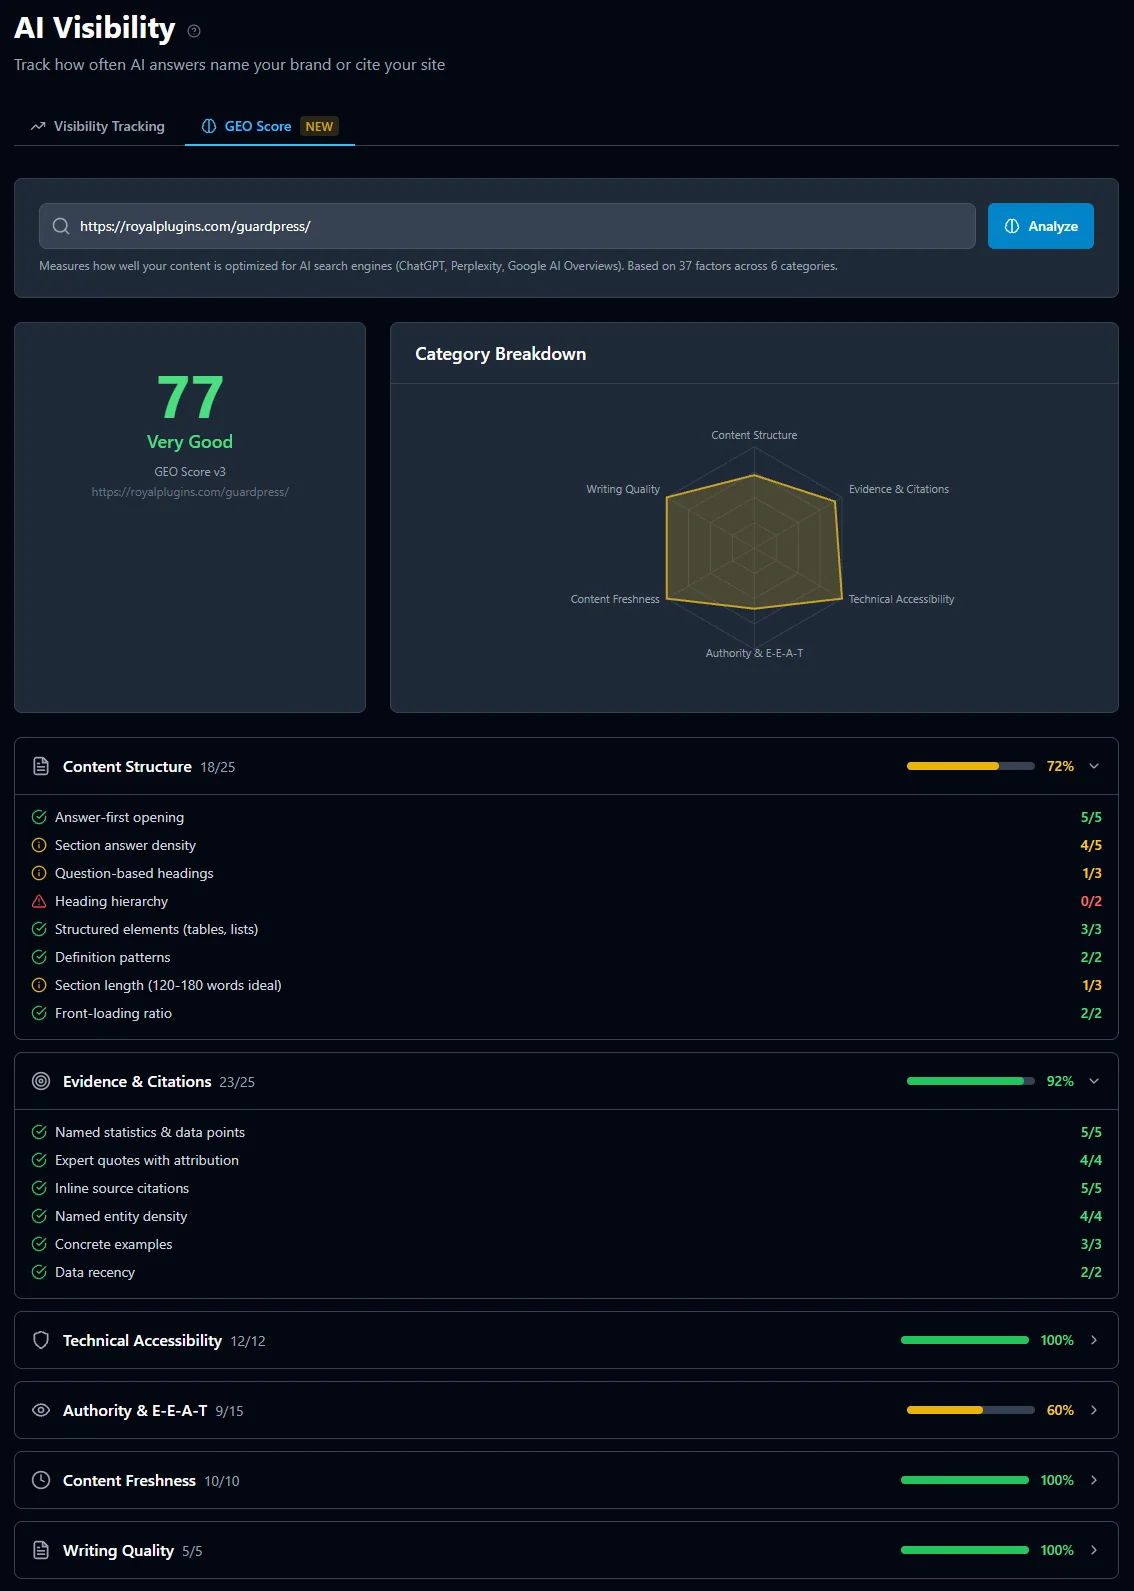Click 'Technical Accessibility' label on radar chart
This screenshot has width=1134, height=1591.
902,599
